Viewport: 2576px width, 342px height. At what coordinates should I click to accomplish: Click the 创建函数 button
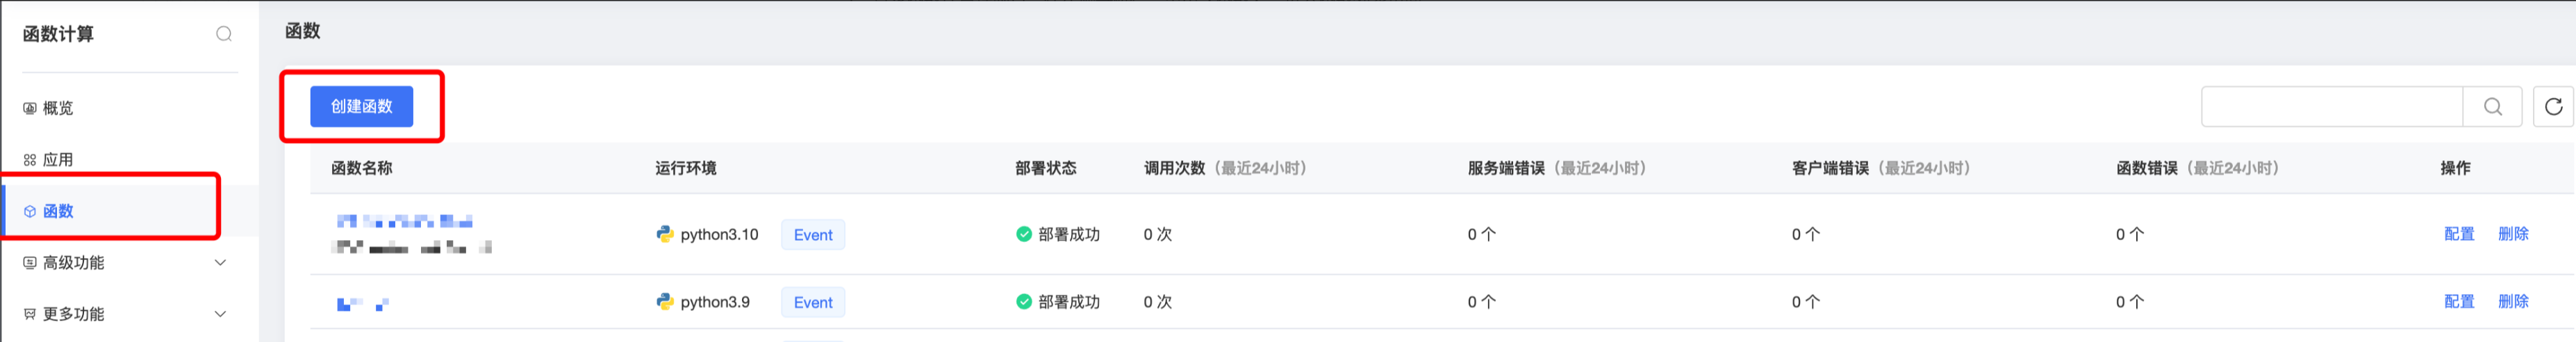(x=361, y=107)
